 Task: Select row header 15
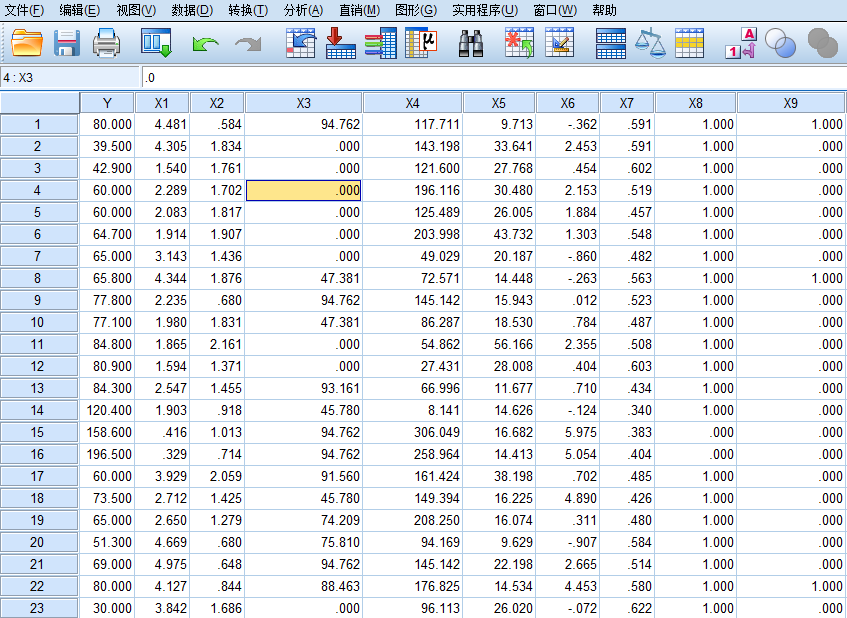[39, 432]
